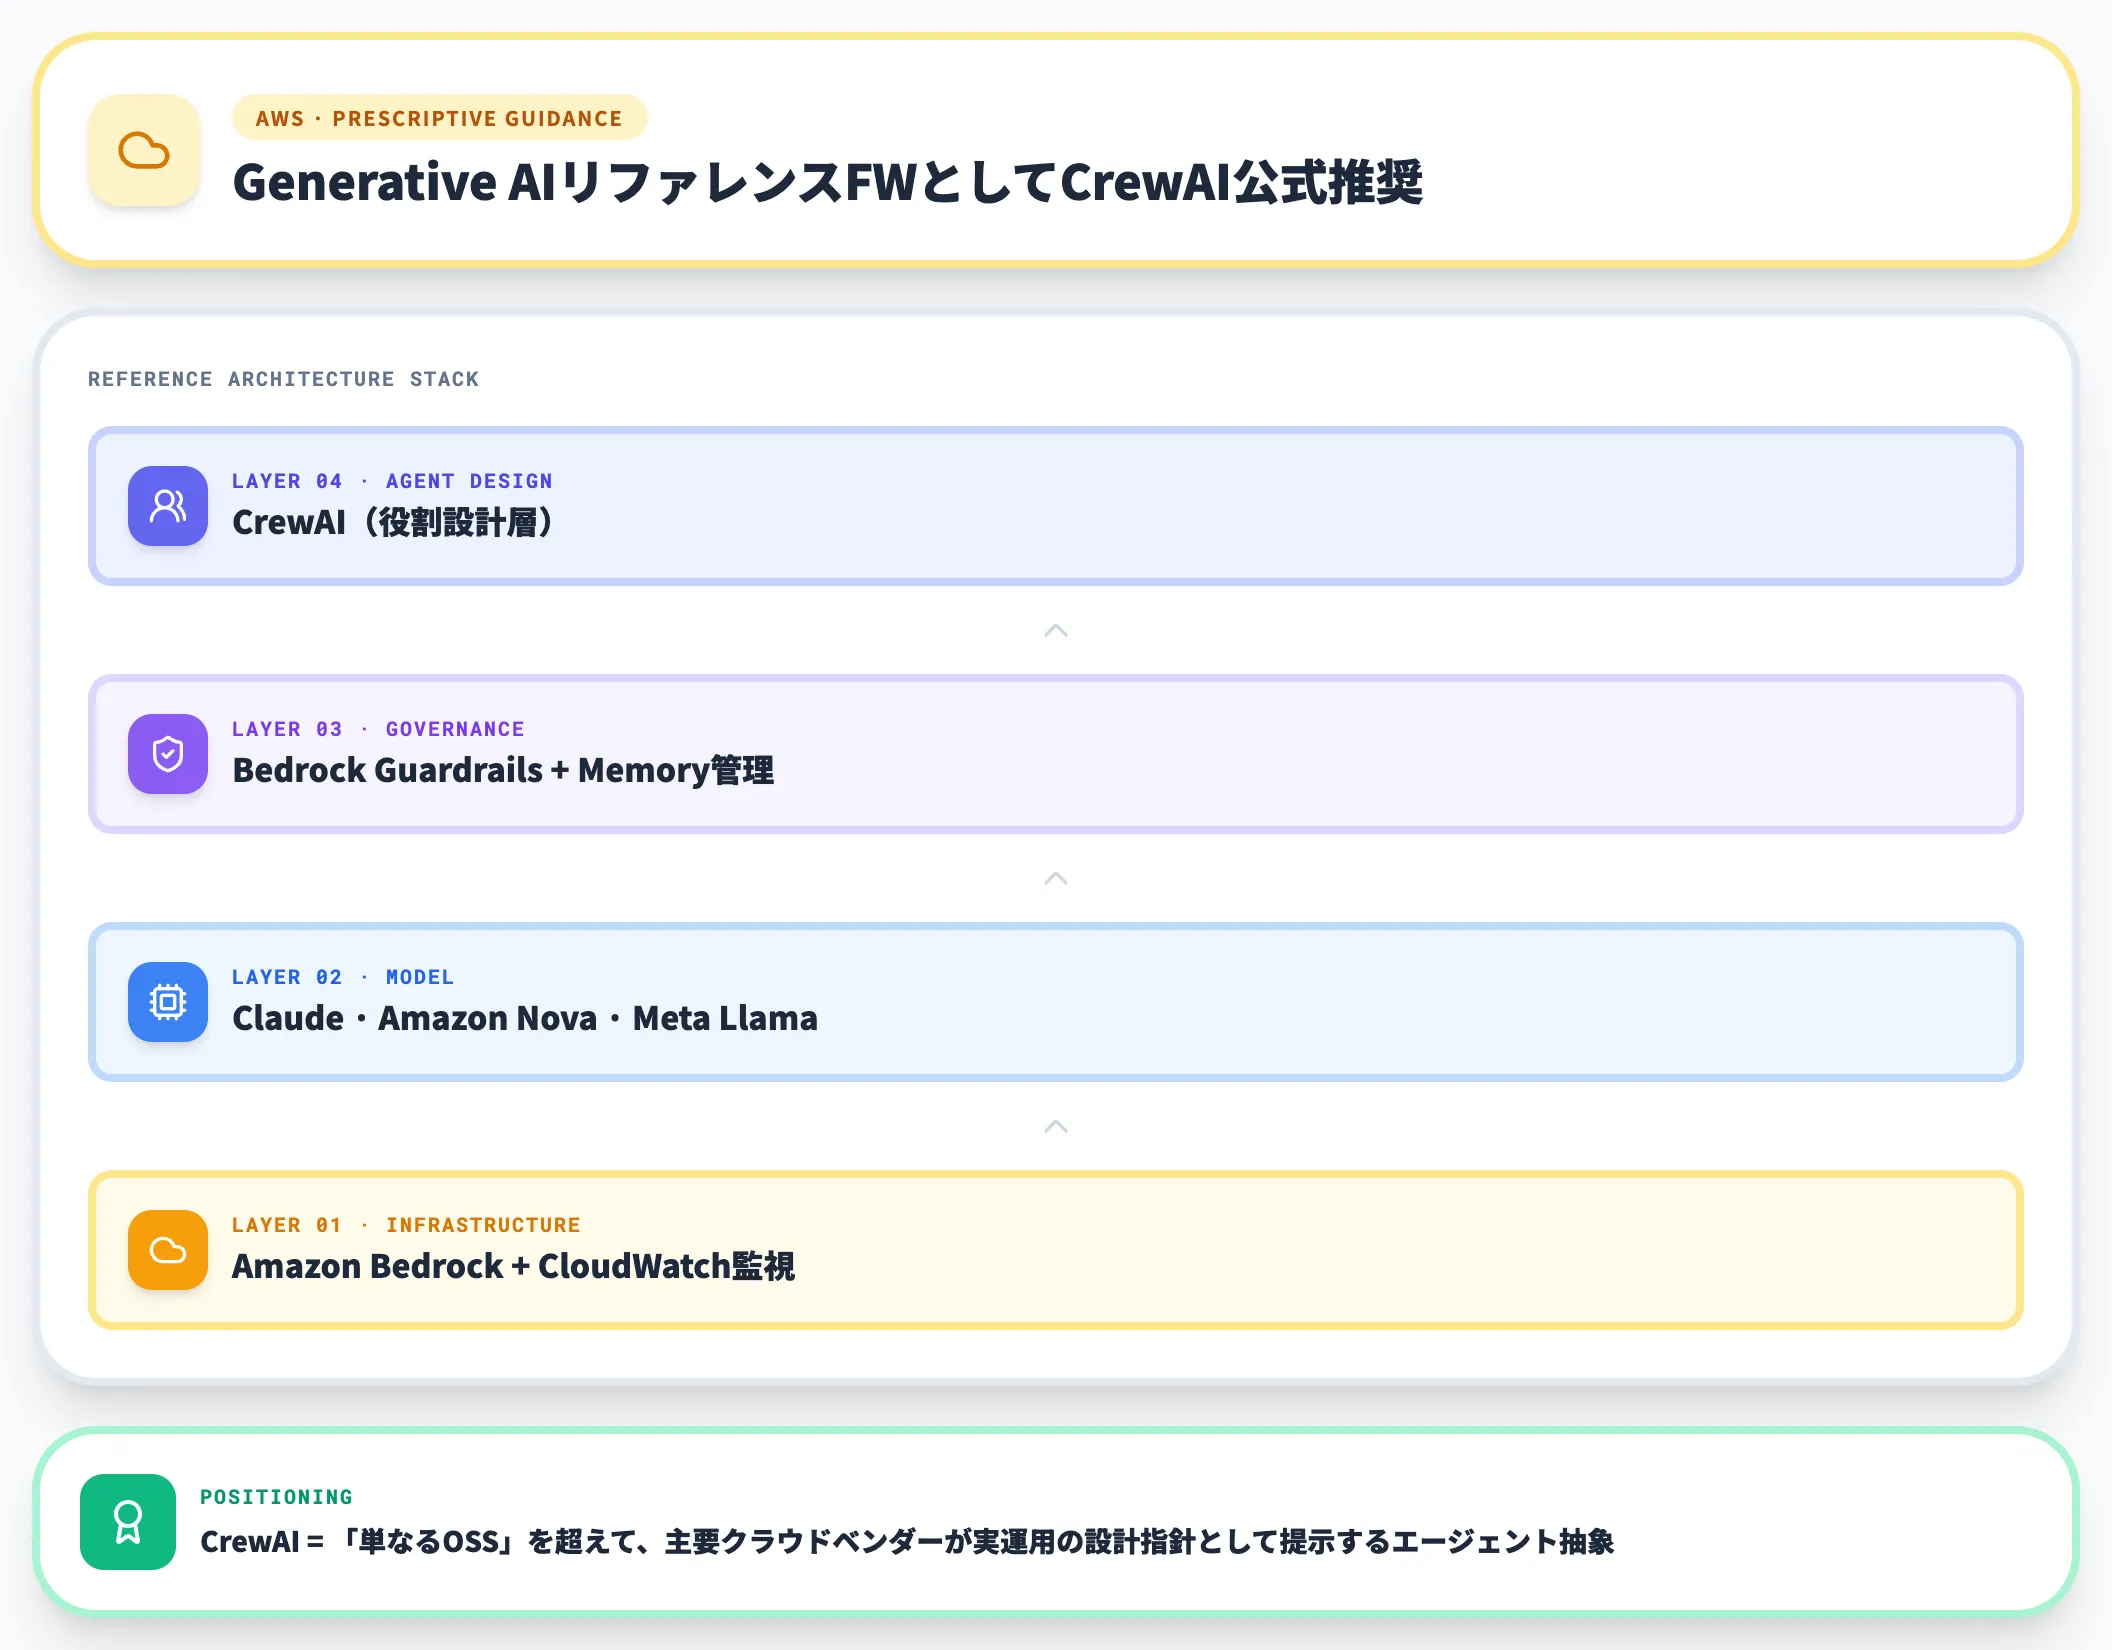Viewport: 2112px width, 1650px height.
Task: Click the Reference Architecture Stack label
Action: point(283,379)
